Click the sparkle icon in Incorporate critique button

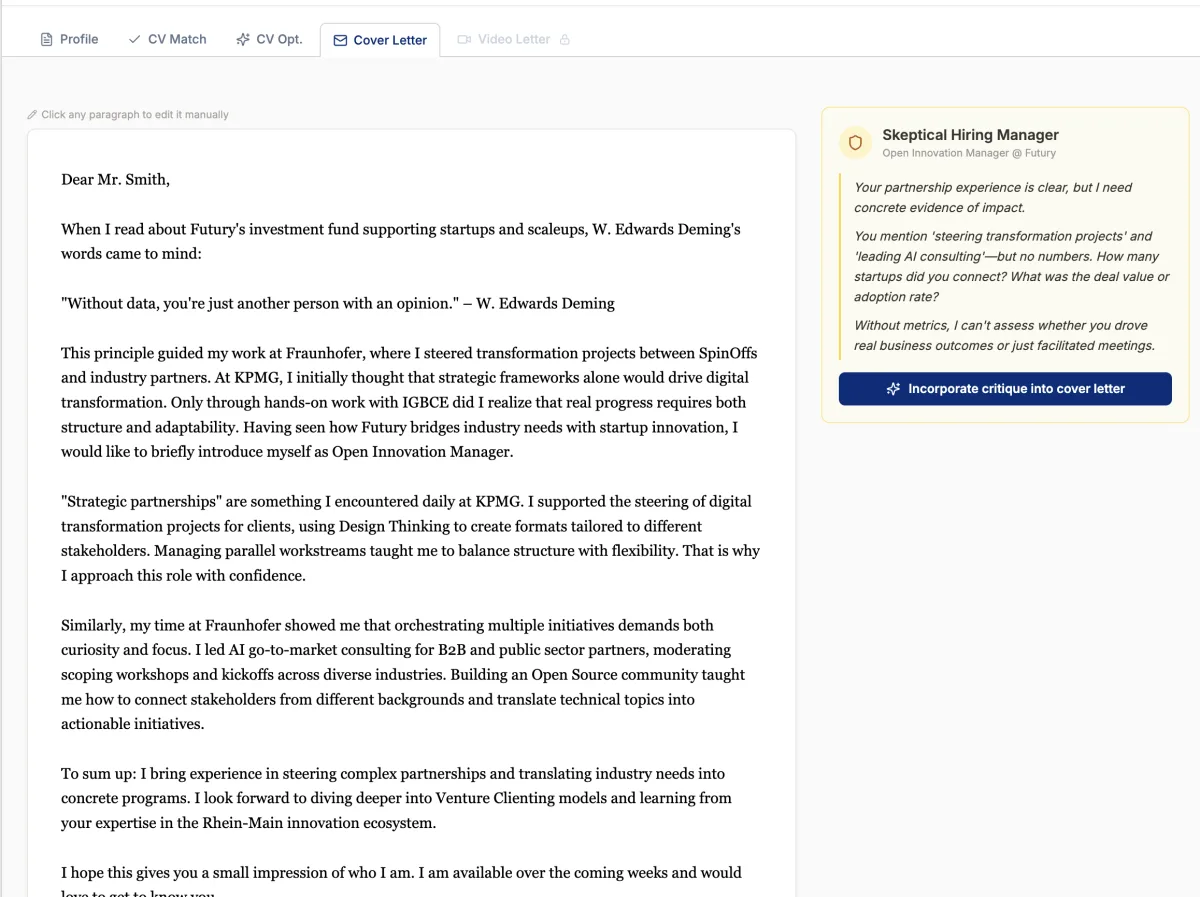tap(893, 389)
